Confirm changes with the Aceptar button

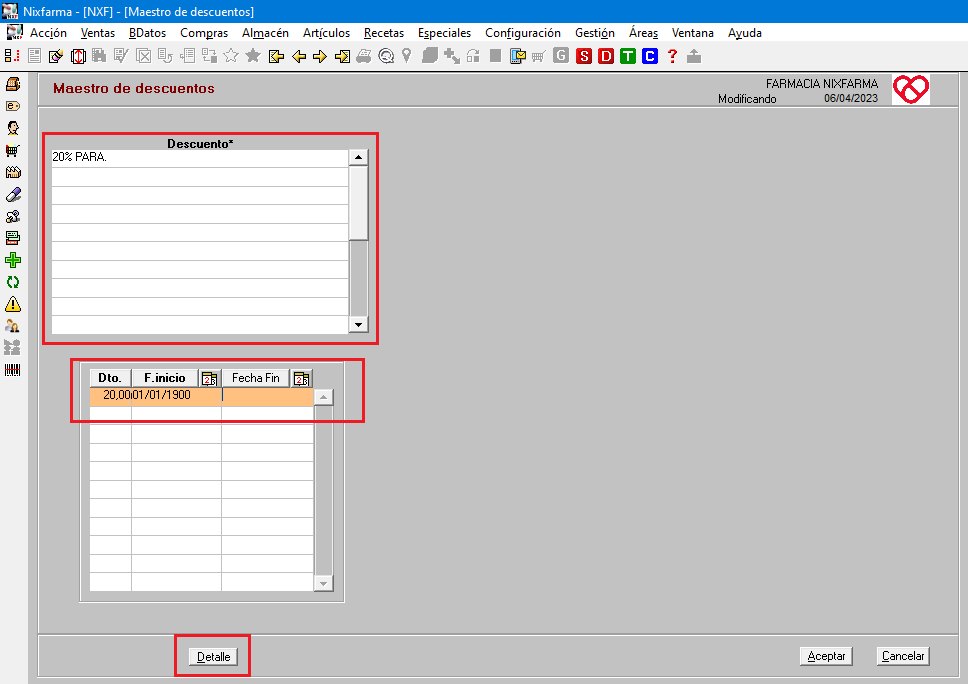(826, 656)
